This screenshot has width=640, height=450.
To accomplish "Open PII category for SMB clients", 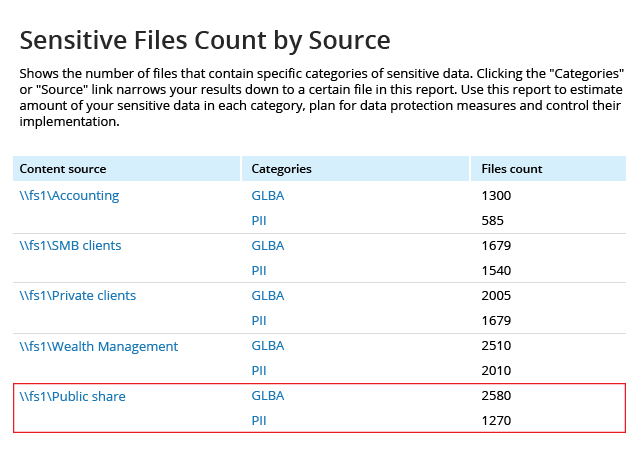I will tap(259, 271).
